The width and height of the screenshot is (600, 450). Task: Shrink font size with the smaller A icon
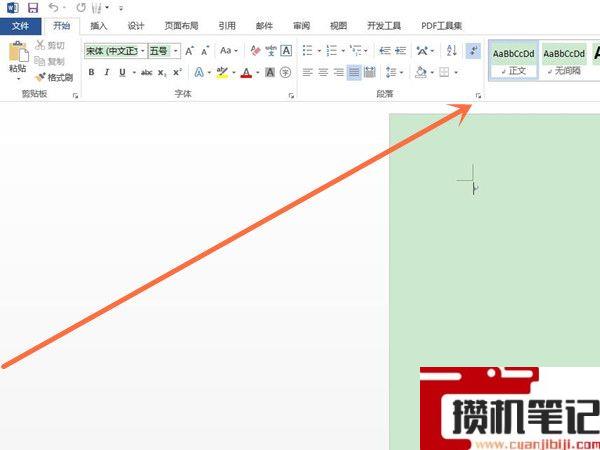[205, 51]
